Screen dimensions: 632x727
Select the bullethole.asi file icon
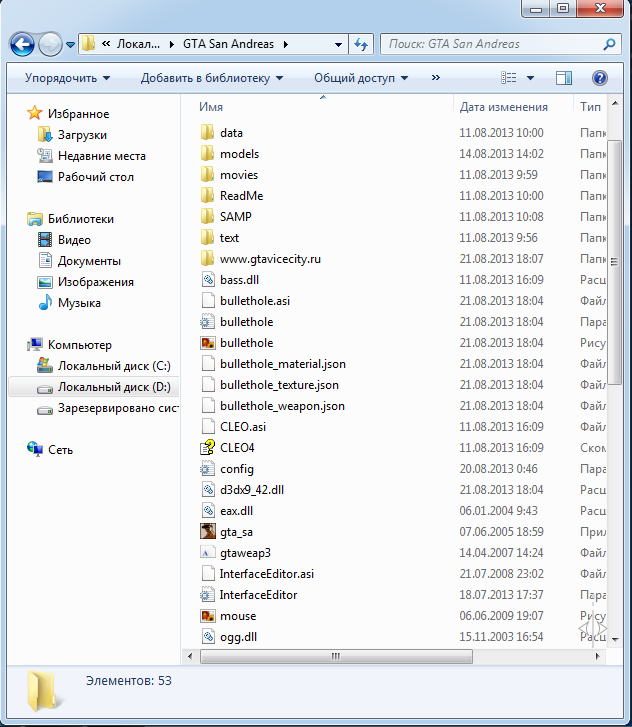pyautogui.click(x=208, y=301)
